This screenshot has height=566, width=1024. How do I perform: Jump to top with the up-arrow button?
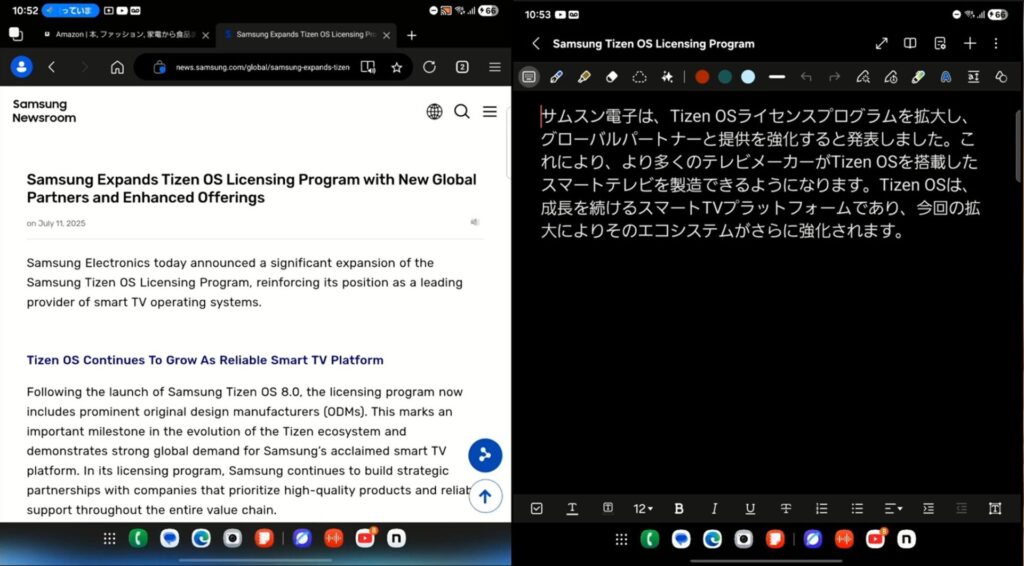click(x=485, y=496)
